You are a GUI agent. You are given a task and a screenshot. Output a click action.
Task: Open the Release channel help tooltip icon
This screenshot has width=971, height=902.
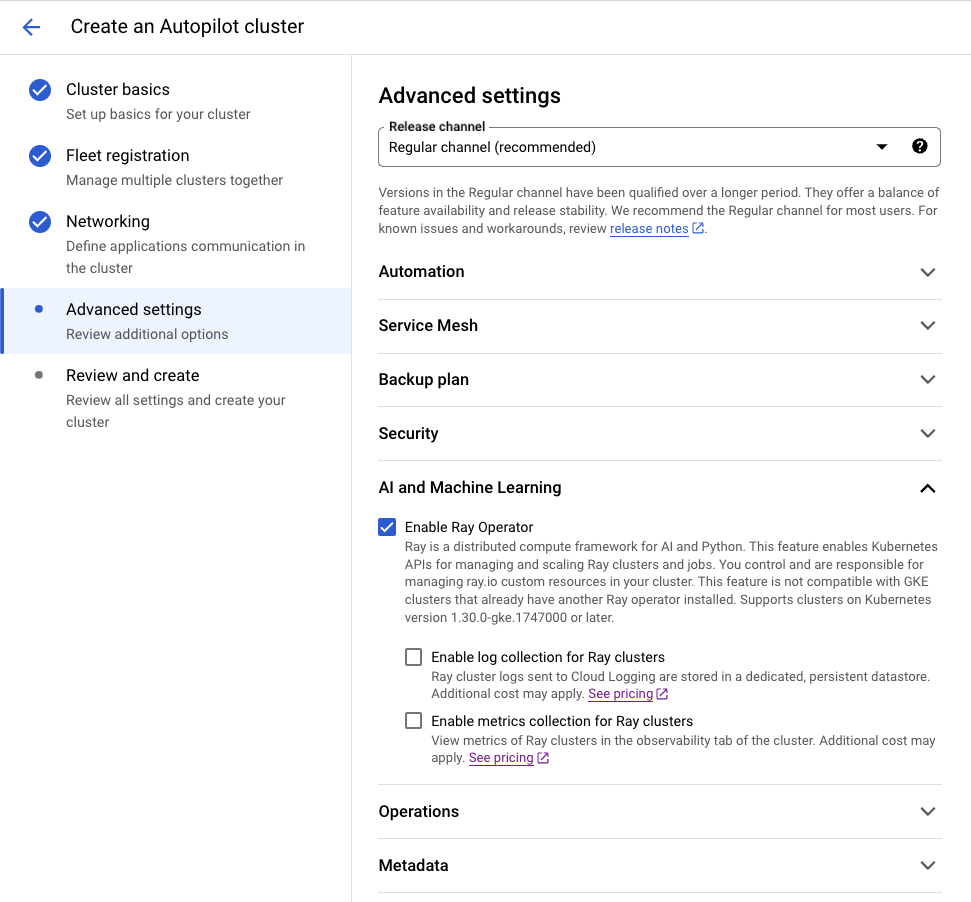919,145
